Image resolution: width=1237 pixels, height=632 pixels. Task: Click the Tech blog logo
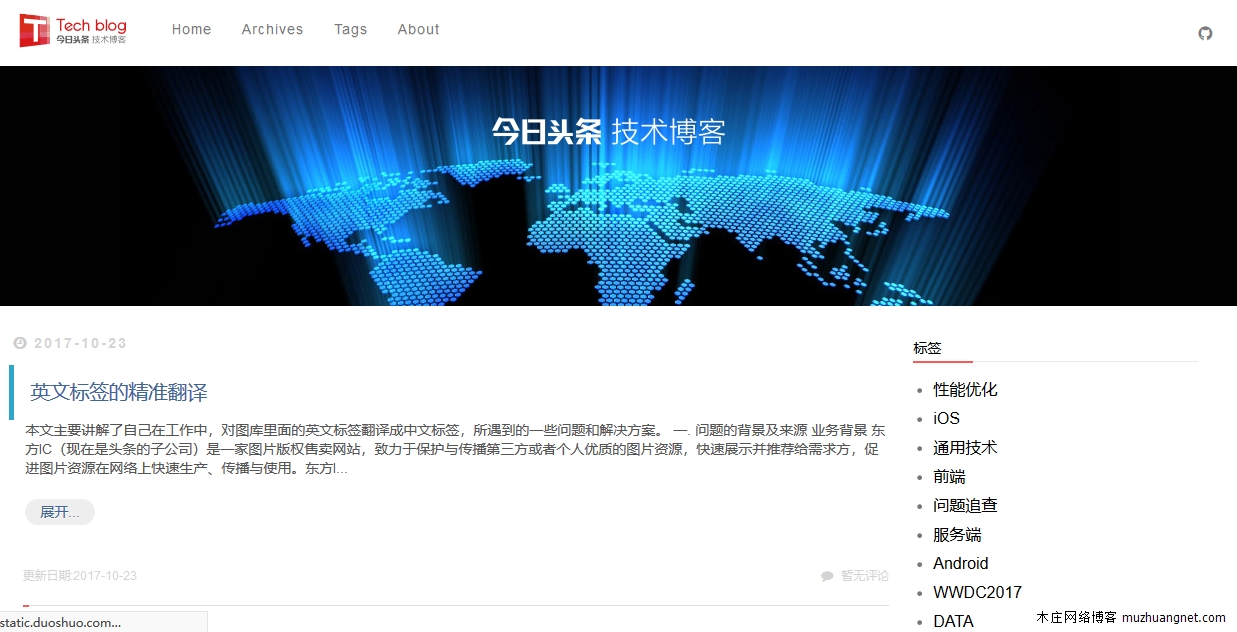pyautogui.click(x=75, y=30)
